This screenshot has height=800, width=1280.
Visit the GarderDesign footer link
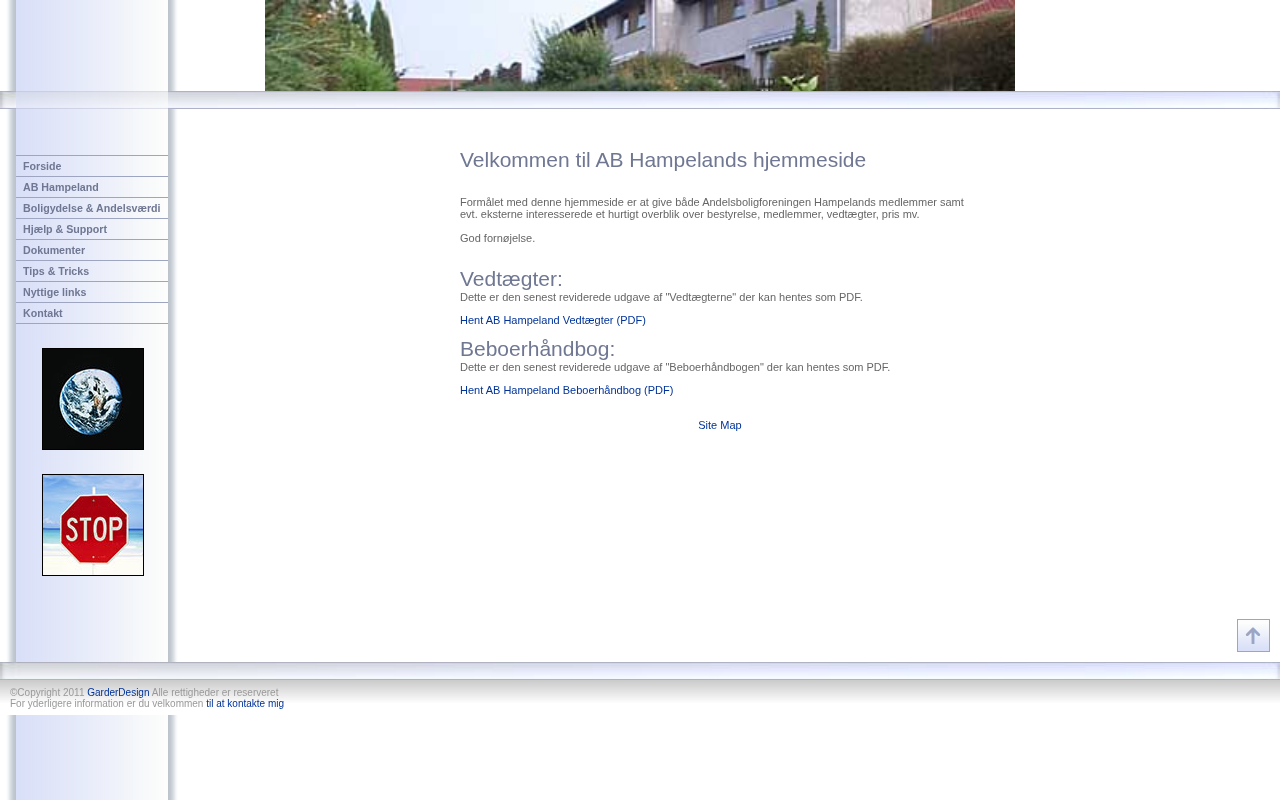click(118, 692)
